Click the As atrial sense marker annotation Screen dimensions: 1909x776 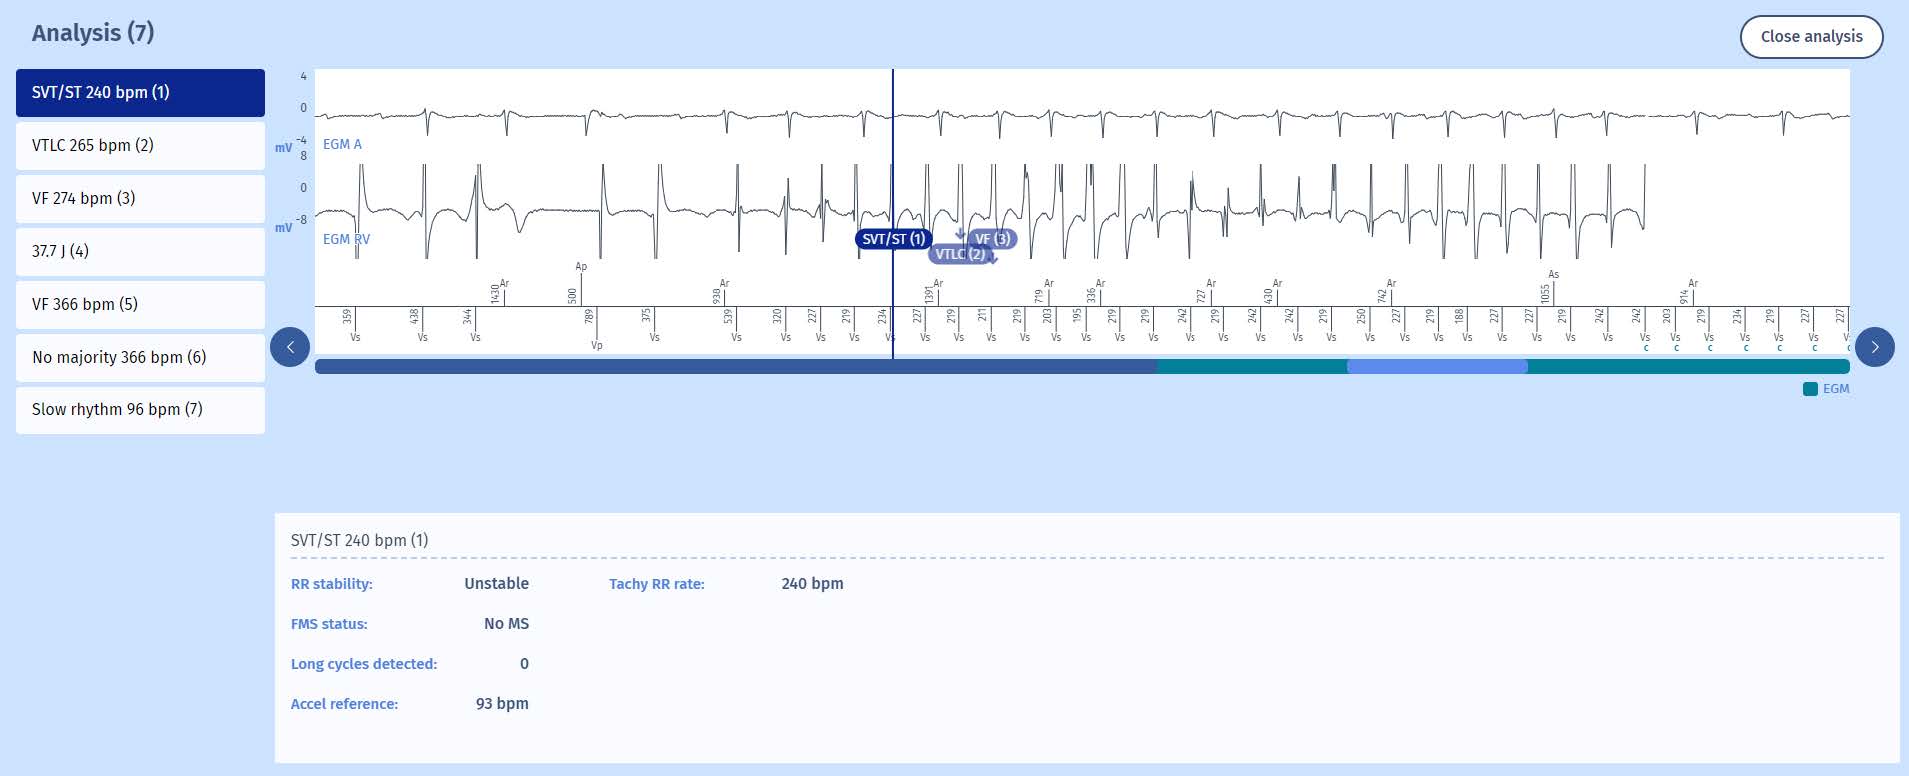(1553, 275)
